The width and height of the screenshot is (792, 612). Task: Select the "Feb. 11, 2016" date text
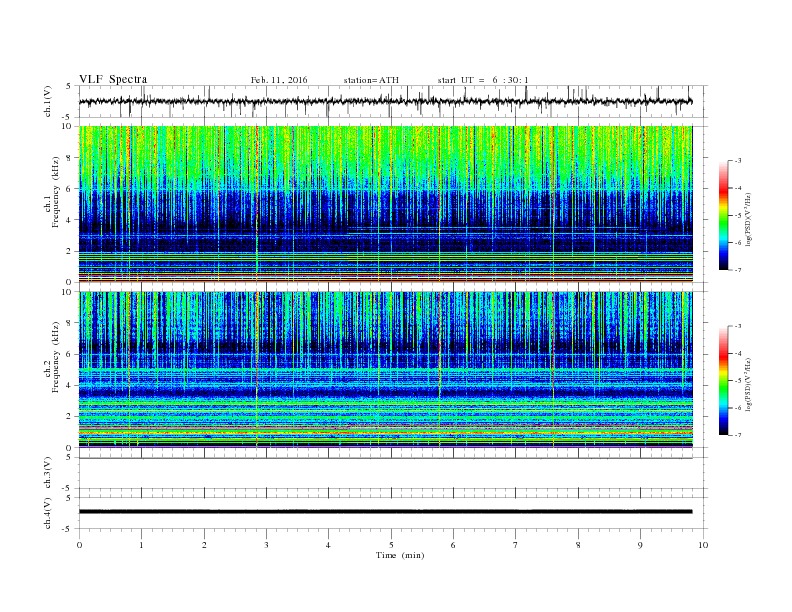click(x=279, y=80)
